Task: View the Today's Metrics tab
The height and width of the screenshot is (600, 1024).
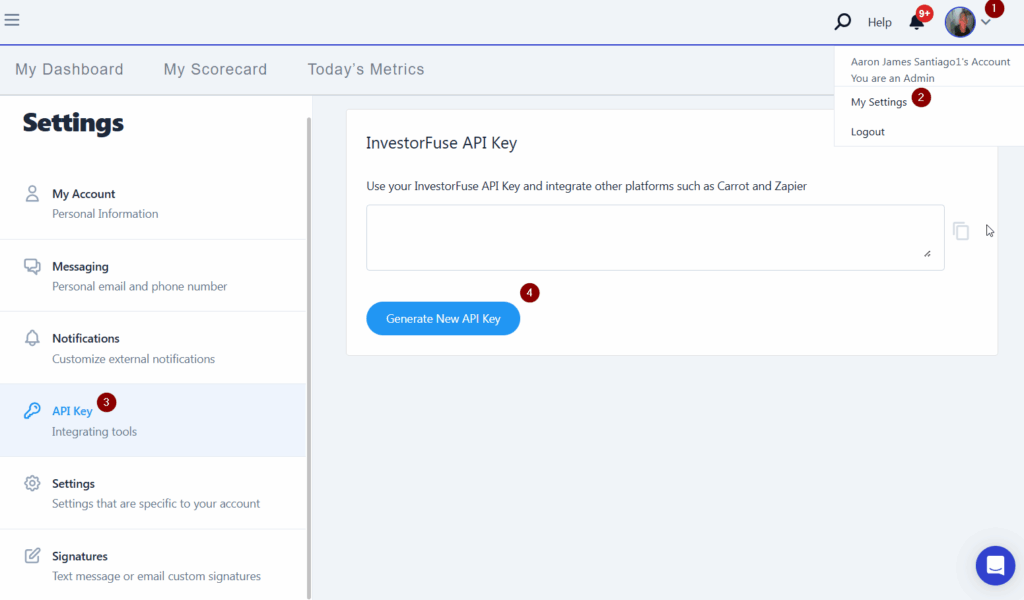Action: 365,69
